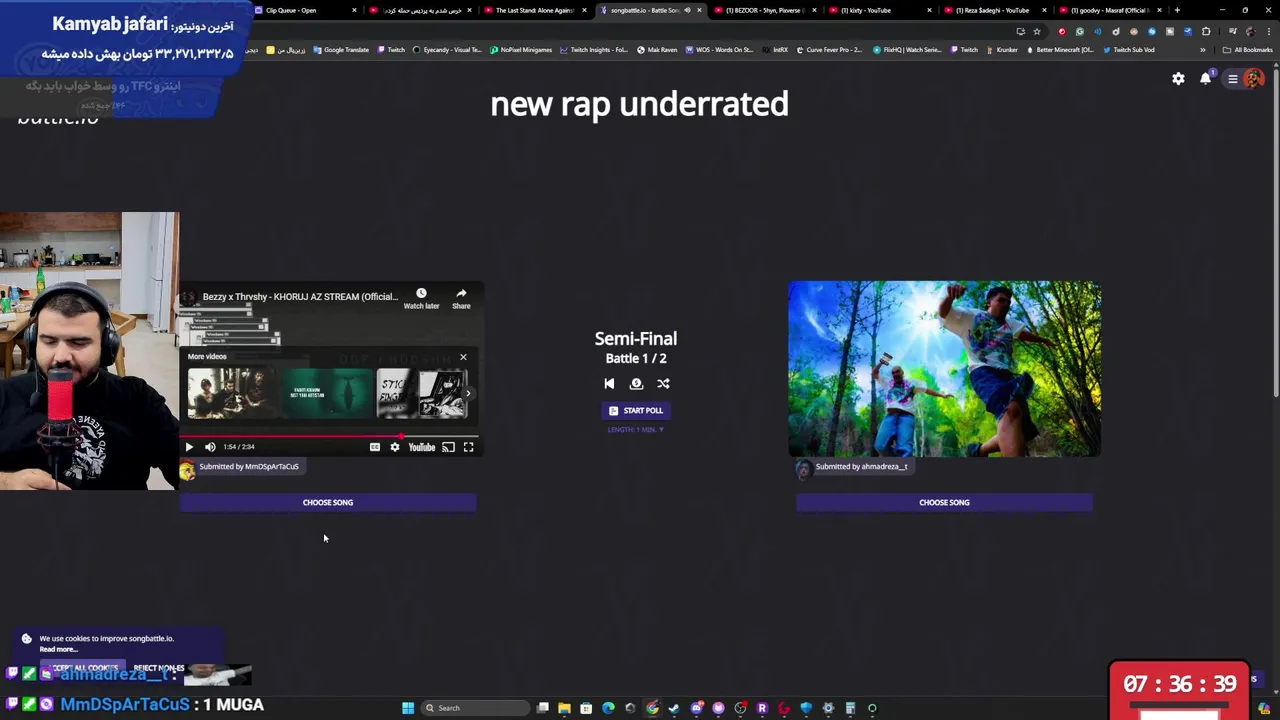Viewport: 1280px width, 720px height.
Task: Start the poll
Action: (636, 410)
